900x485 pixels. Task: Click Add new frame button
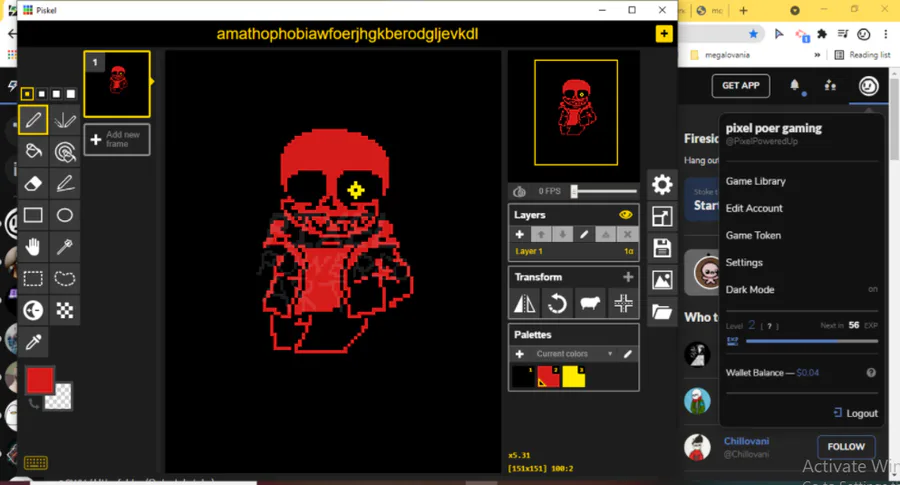[117, 139]
